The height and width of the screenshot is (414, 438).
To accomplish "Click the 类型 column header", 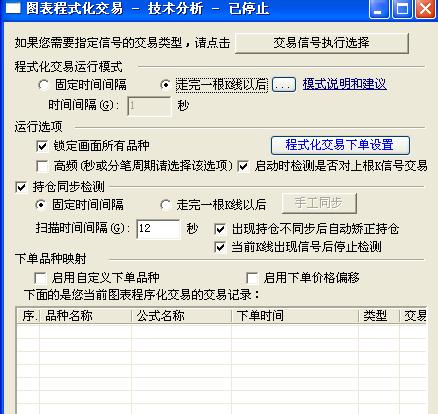I will tap(379, 316).
